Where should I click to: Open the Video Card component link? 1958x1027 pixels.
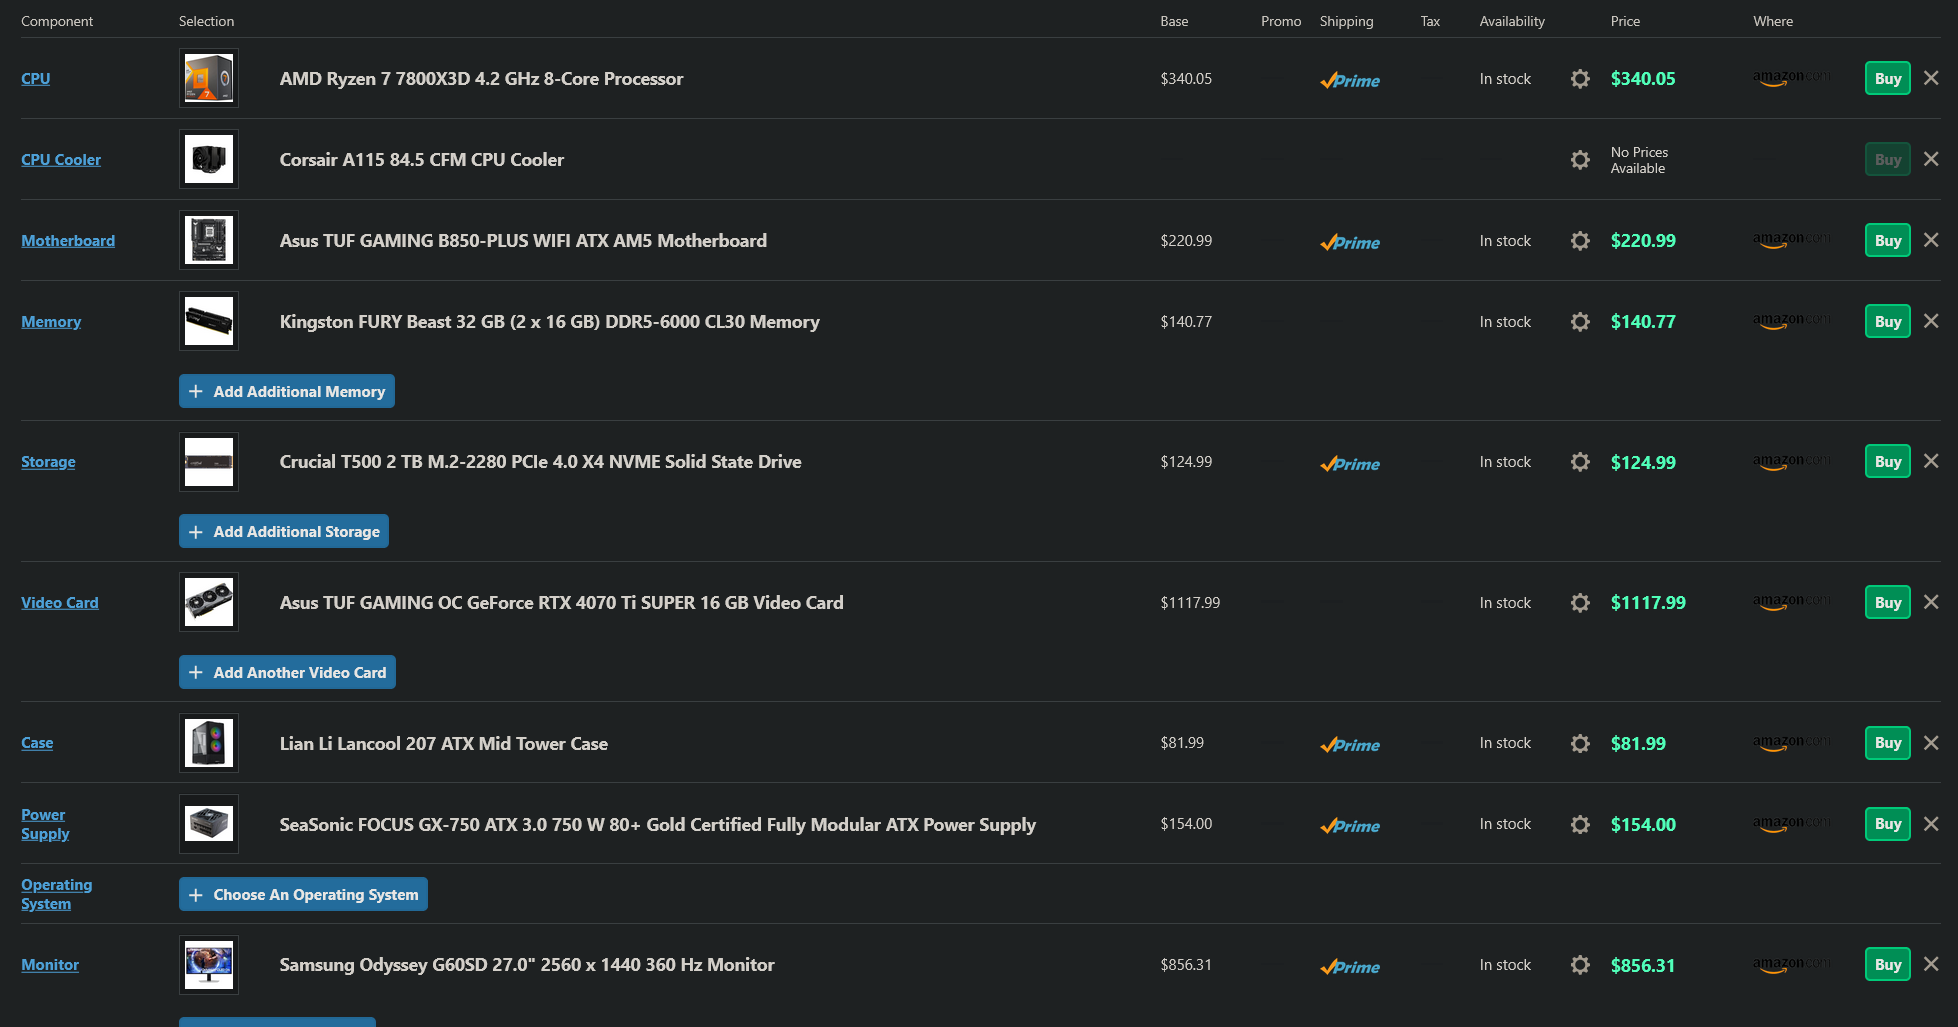coord(60,602)
